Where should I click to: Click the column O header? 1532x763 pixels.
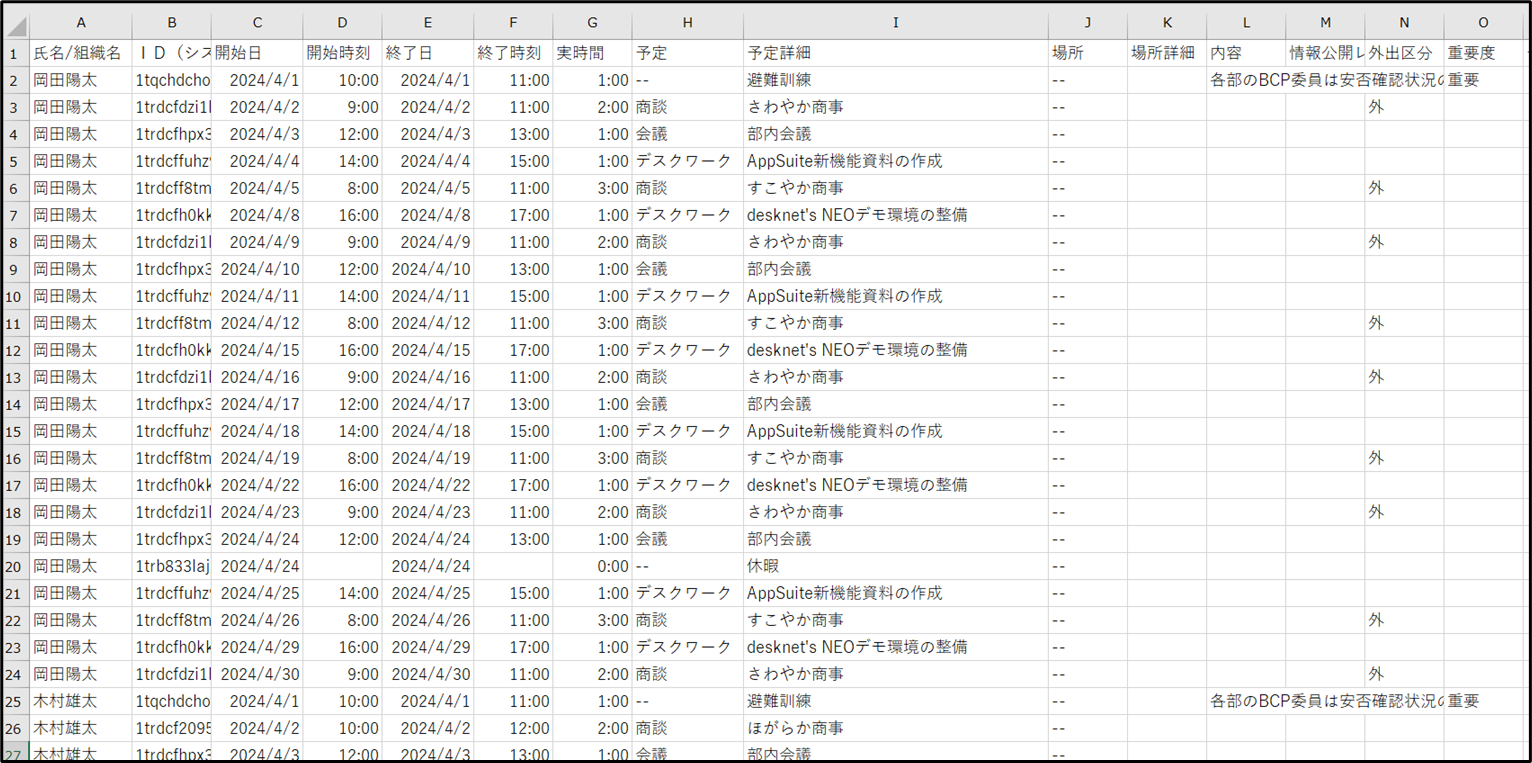click(x=1482, y=23)
